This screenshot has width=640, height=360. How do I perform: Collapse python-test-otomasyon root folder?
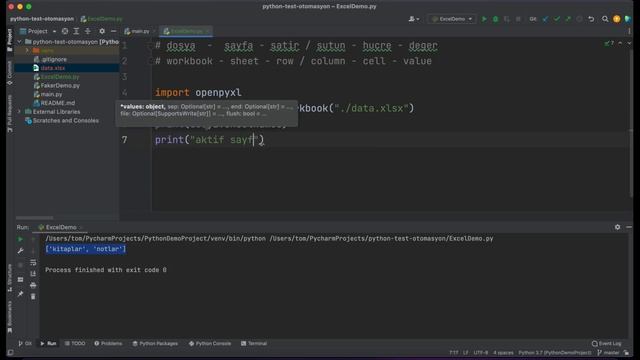click(x=19, y=42)
